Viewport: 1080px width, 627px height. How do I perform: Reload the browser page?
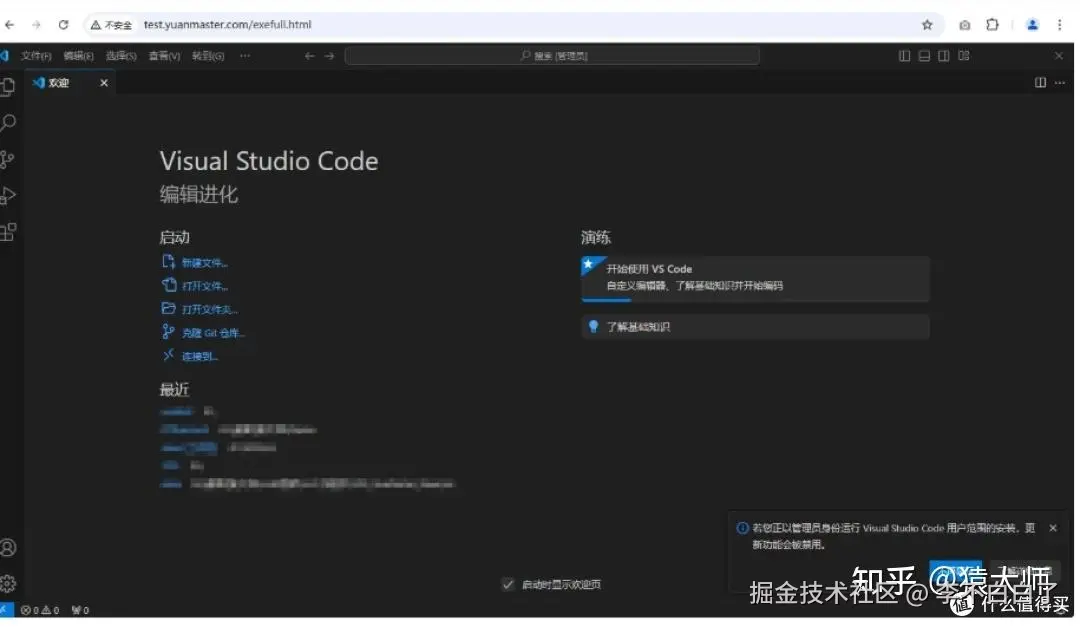[63, 25]
